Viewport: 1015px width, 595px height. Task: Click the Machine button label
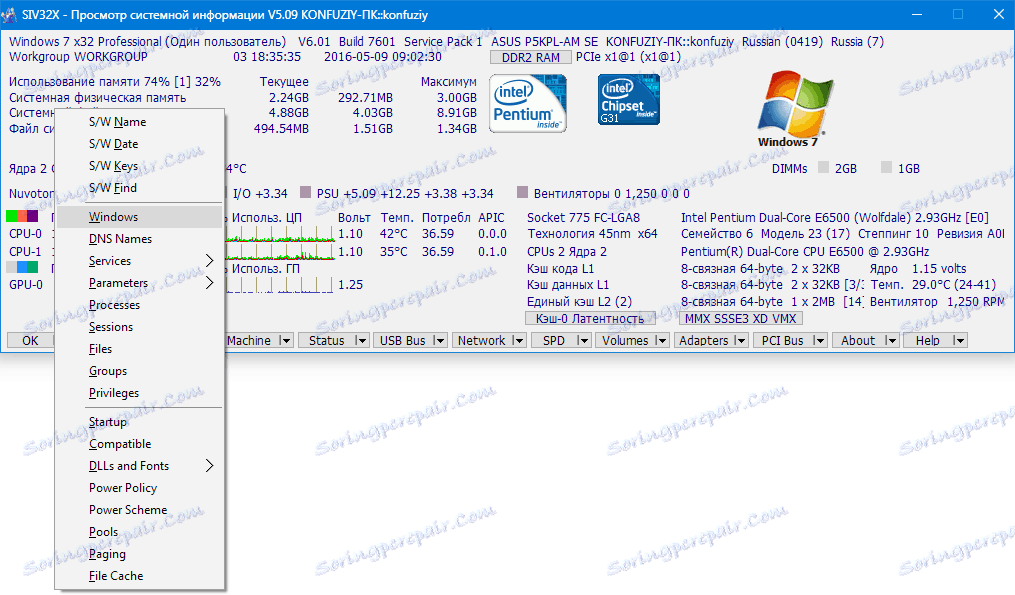249,341
